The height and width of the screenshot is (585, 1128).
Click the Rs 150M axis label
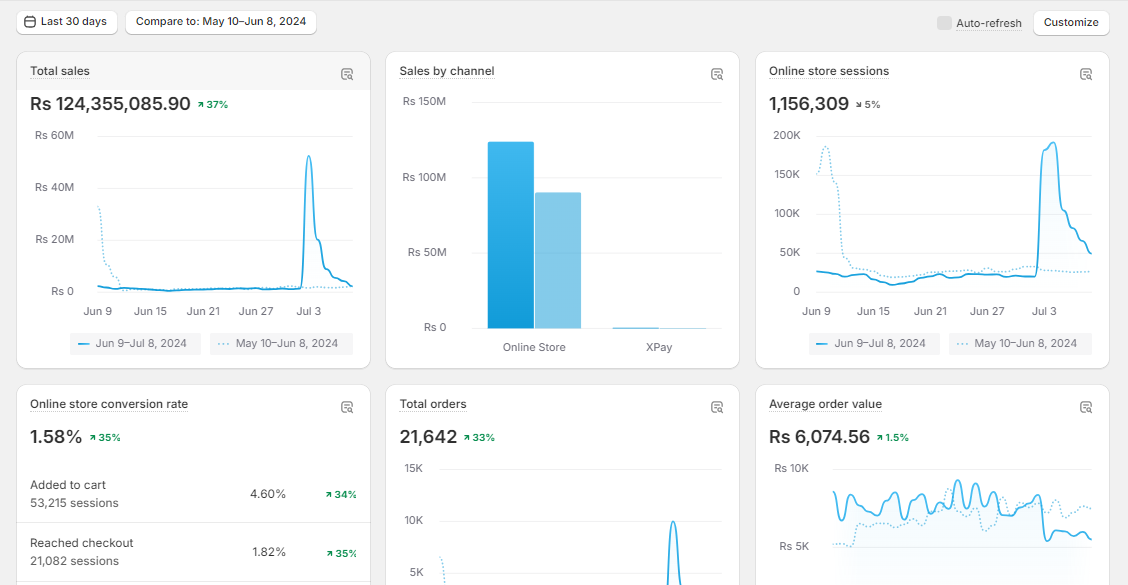(x=424, y=101)
